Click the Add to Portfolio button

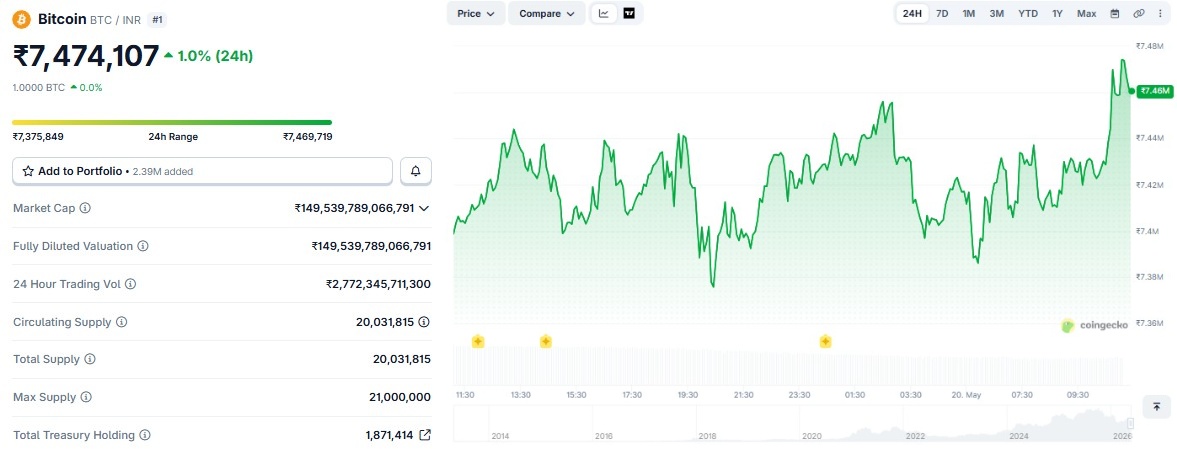tap(203, 171)
